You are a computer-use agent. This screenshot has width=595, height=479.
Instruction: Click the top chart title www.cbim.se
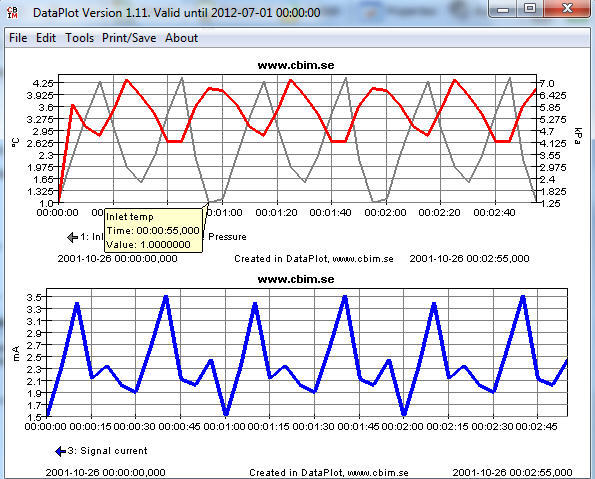click(296, 65)
